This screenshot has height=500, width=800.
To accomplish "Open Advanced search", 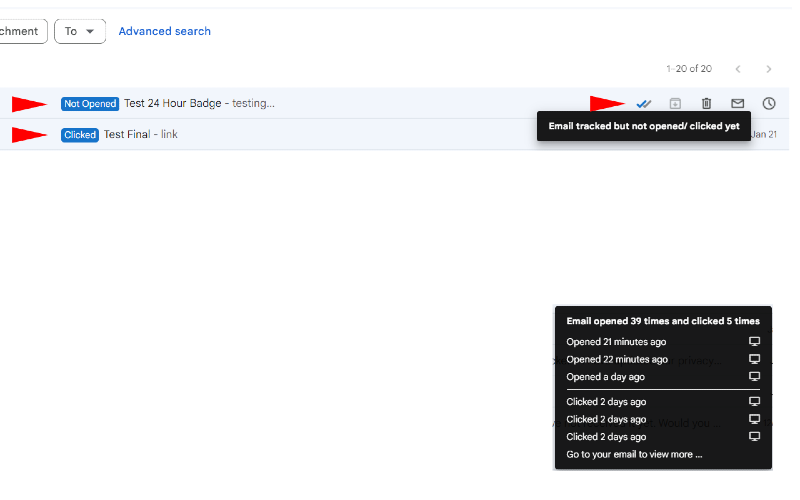I will point(164,31).
